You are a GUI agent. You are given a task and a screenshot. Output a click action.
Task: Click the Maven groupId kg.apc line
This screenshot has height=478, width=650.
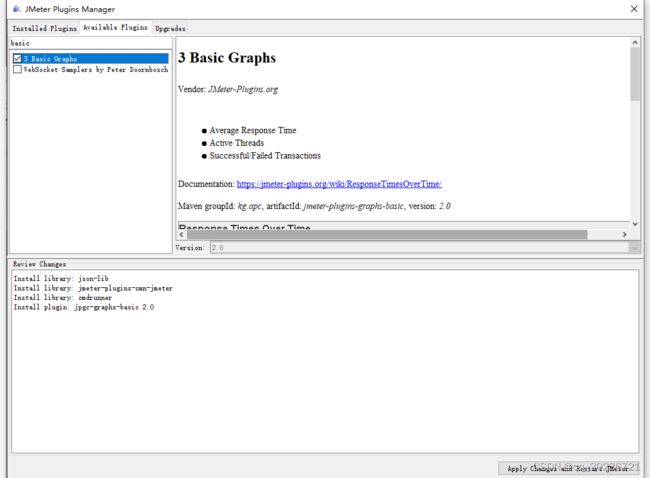click(x=314, y=206)
